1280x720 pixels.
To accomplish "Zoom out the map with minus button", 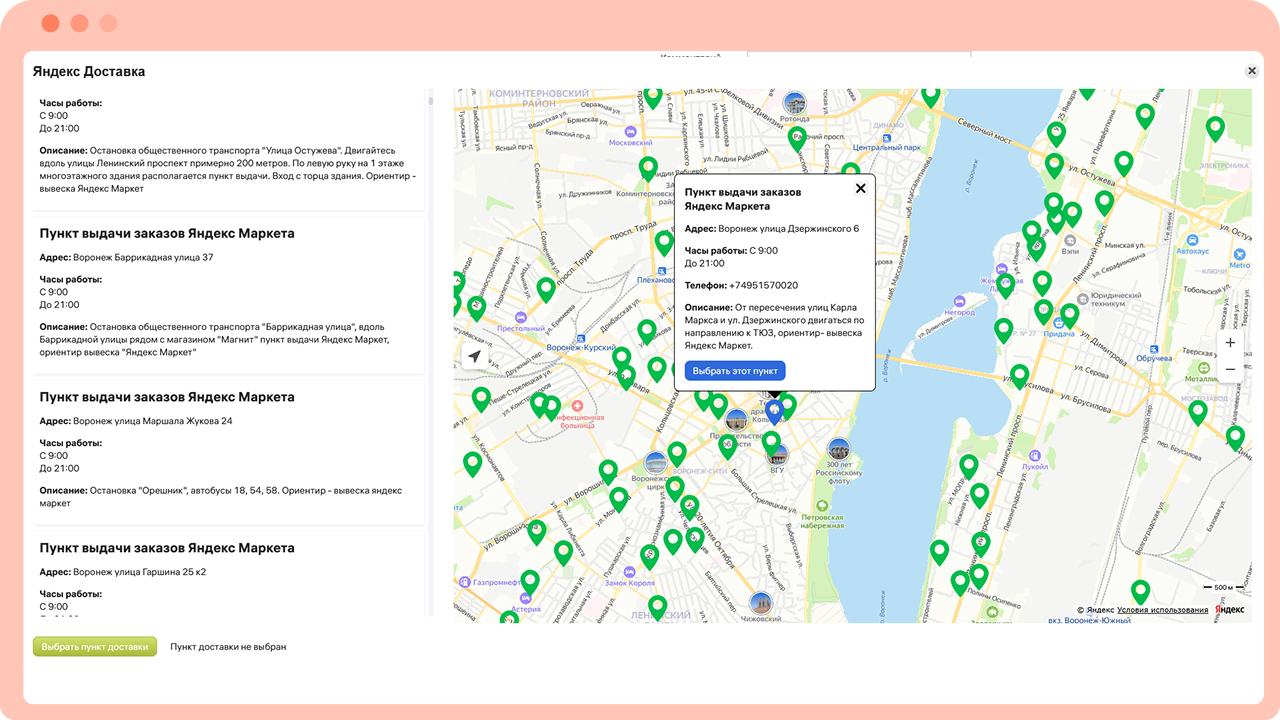I will click(1230, 369).
